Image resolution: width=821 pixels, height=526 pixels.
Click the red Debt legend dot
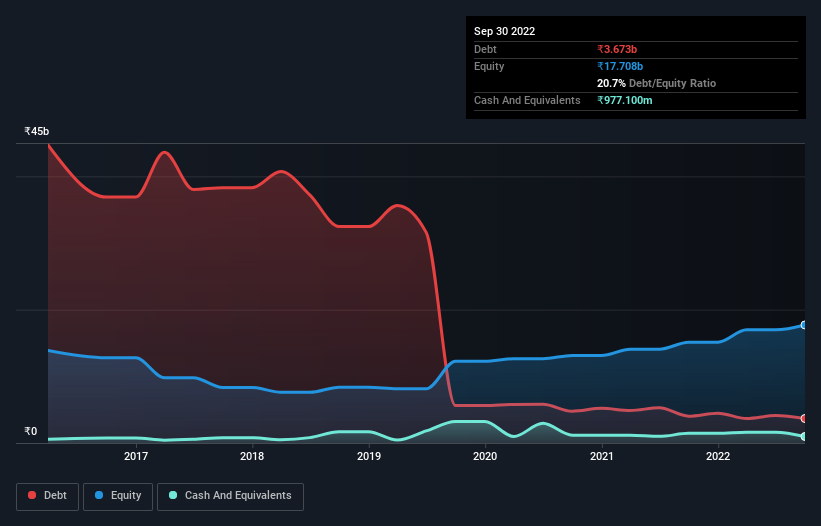click(x=32, y=495)
